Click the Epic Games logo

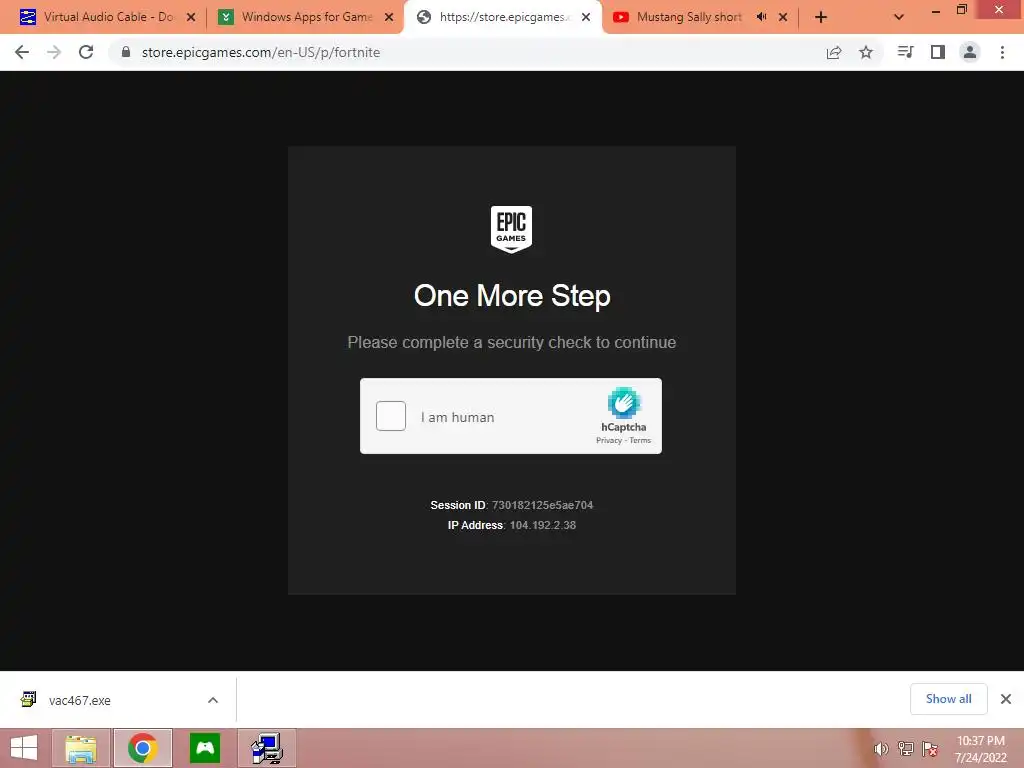click(x=511, y=229)
